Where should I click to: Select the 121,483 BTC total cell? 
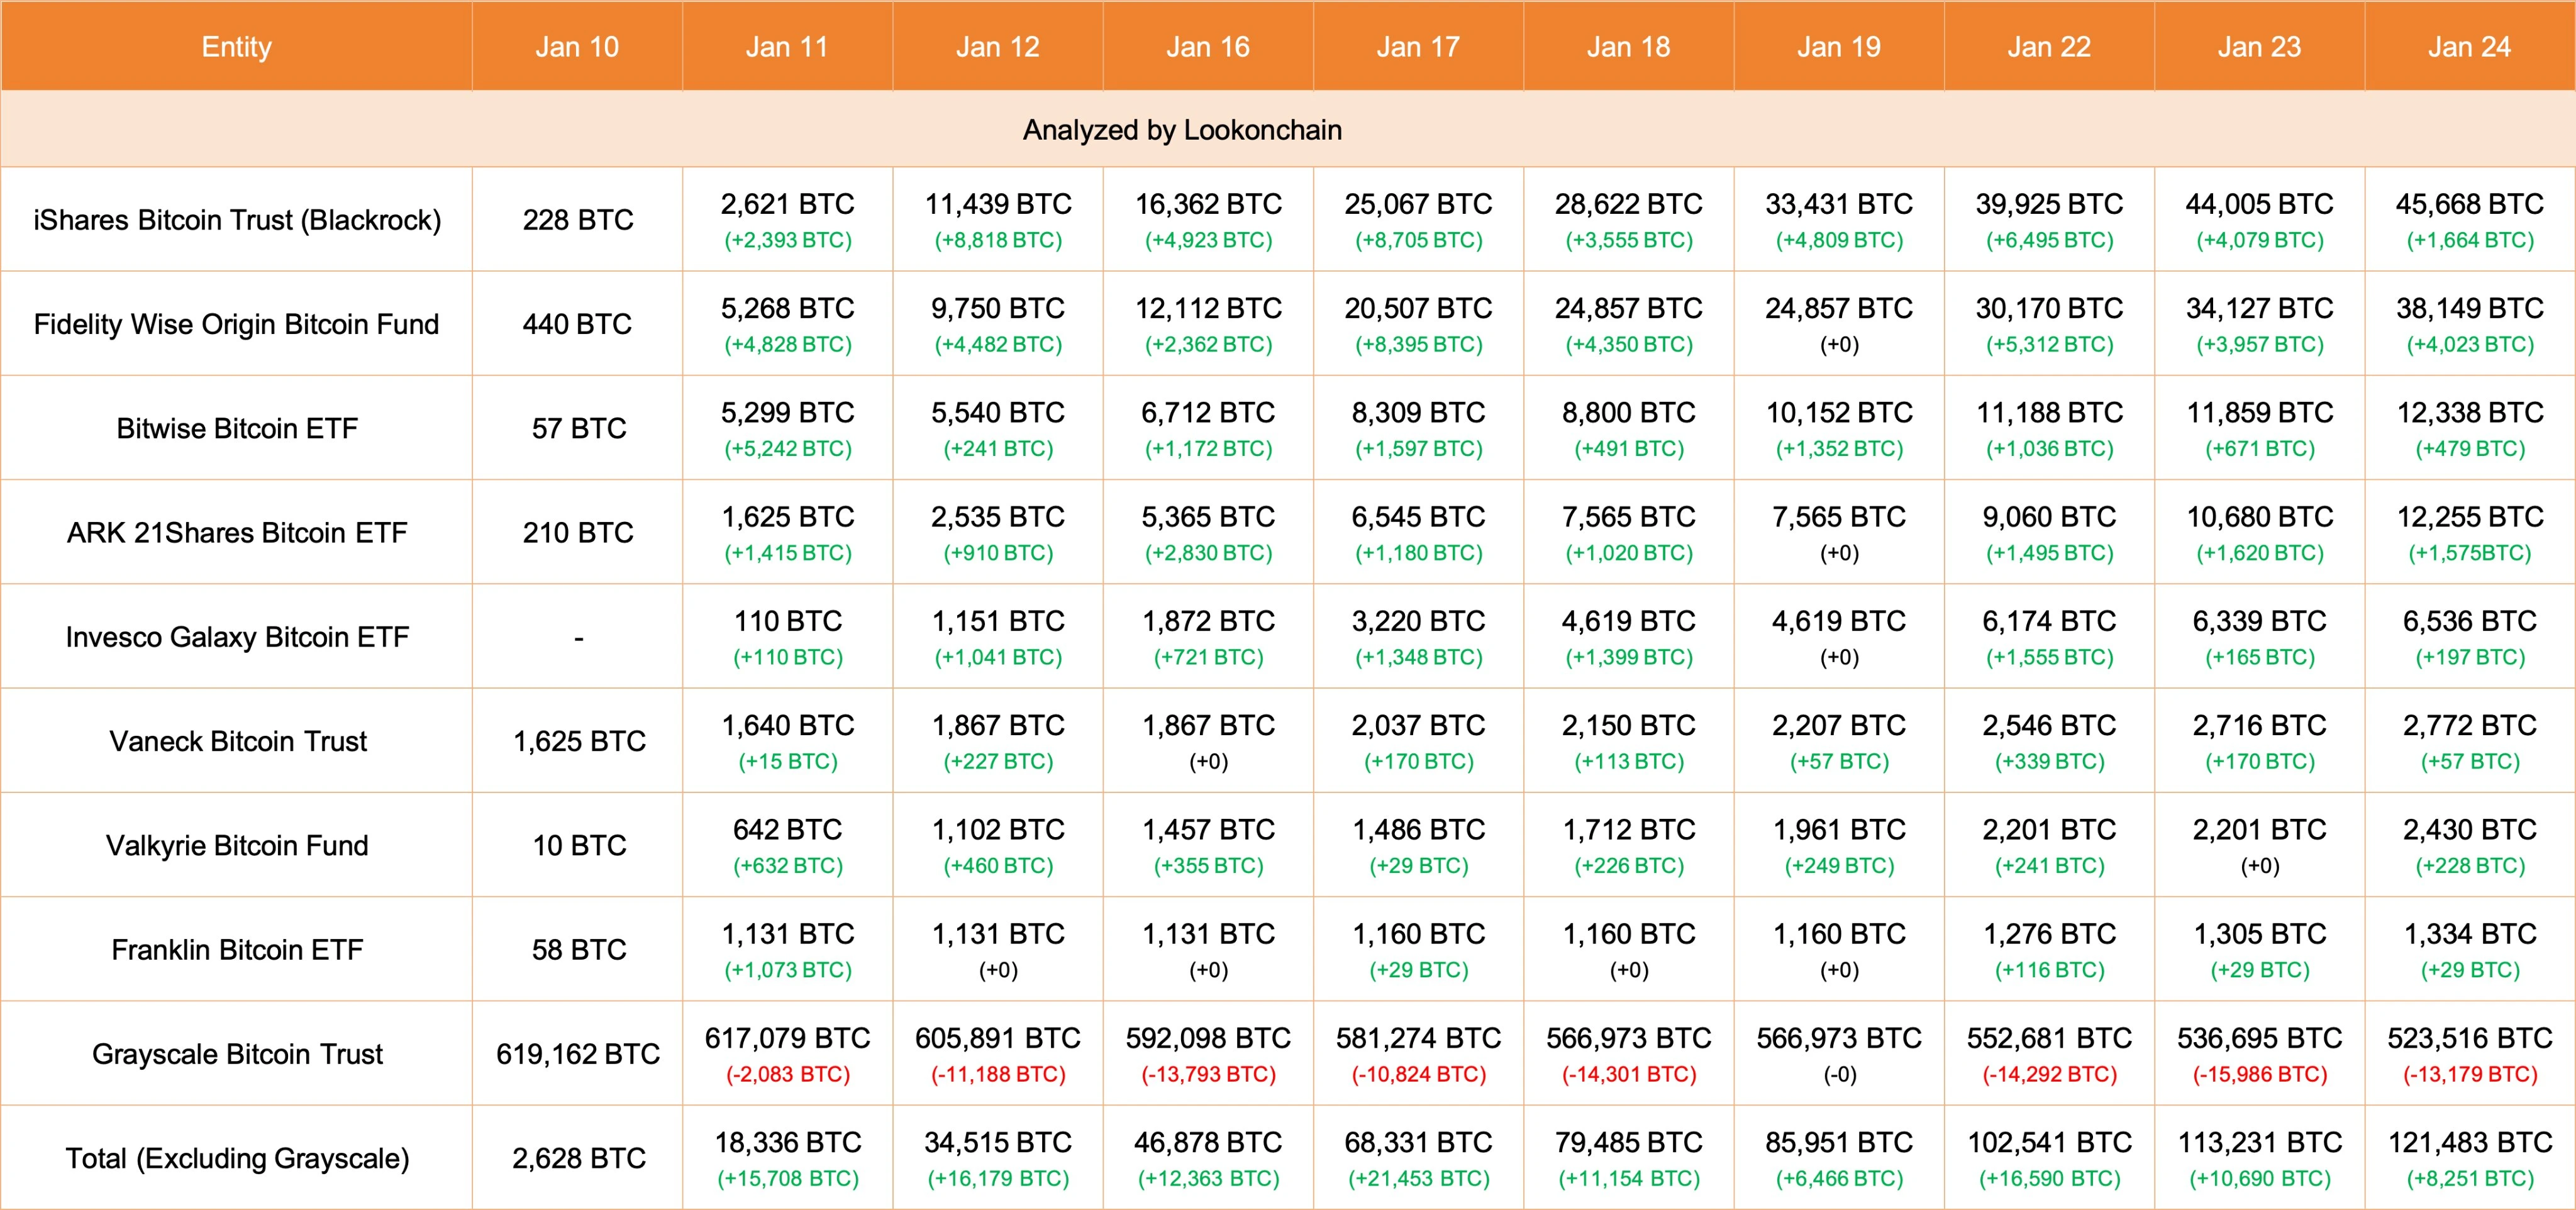click(x=2469, y=1142)
